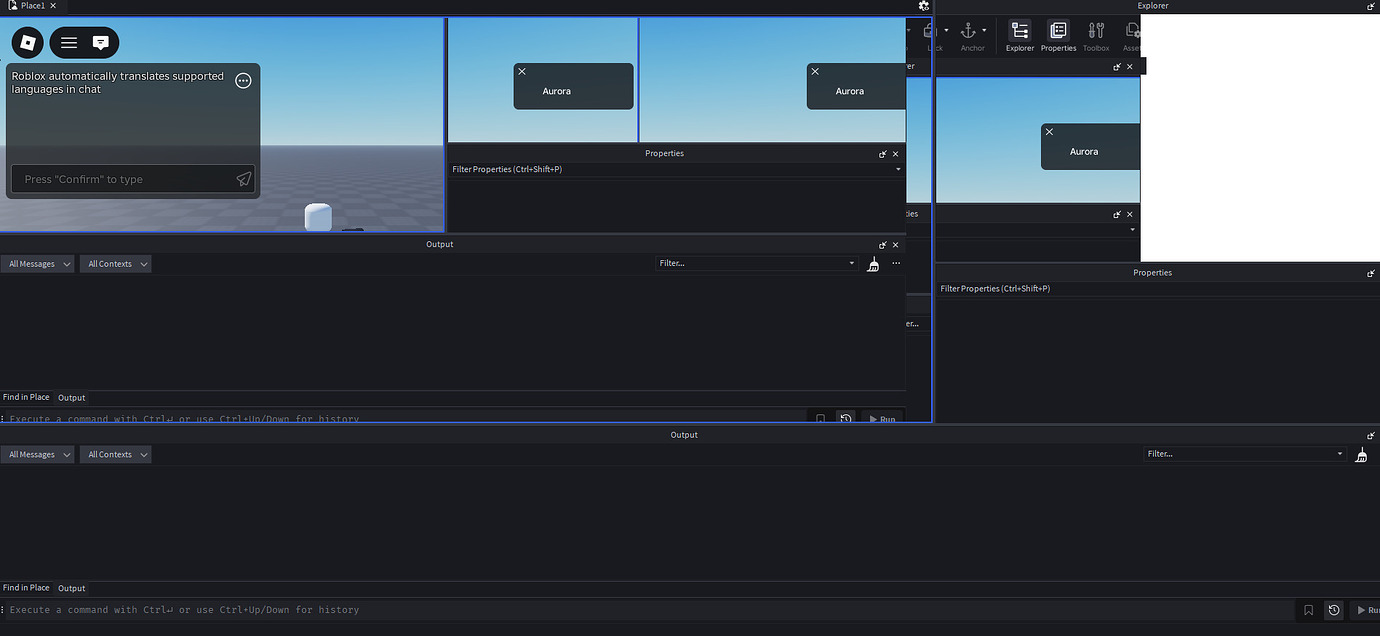This screenshot has width=1380, height=636.
Task: Undock the blue-bordered nested Output panel
Action: (883, 245)
